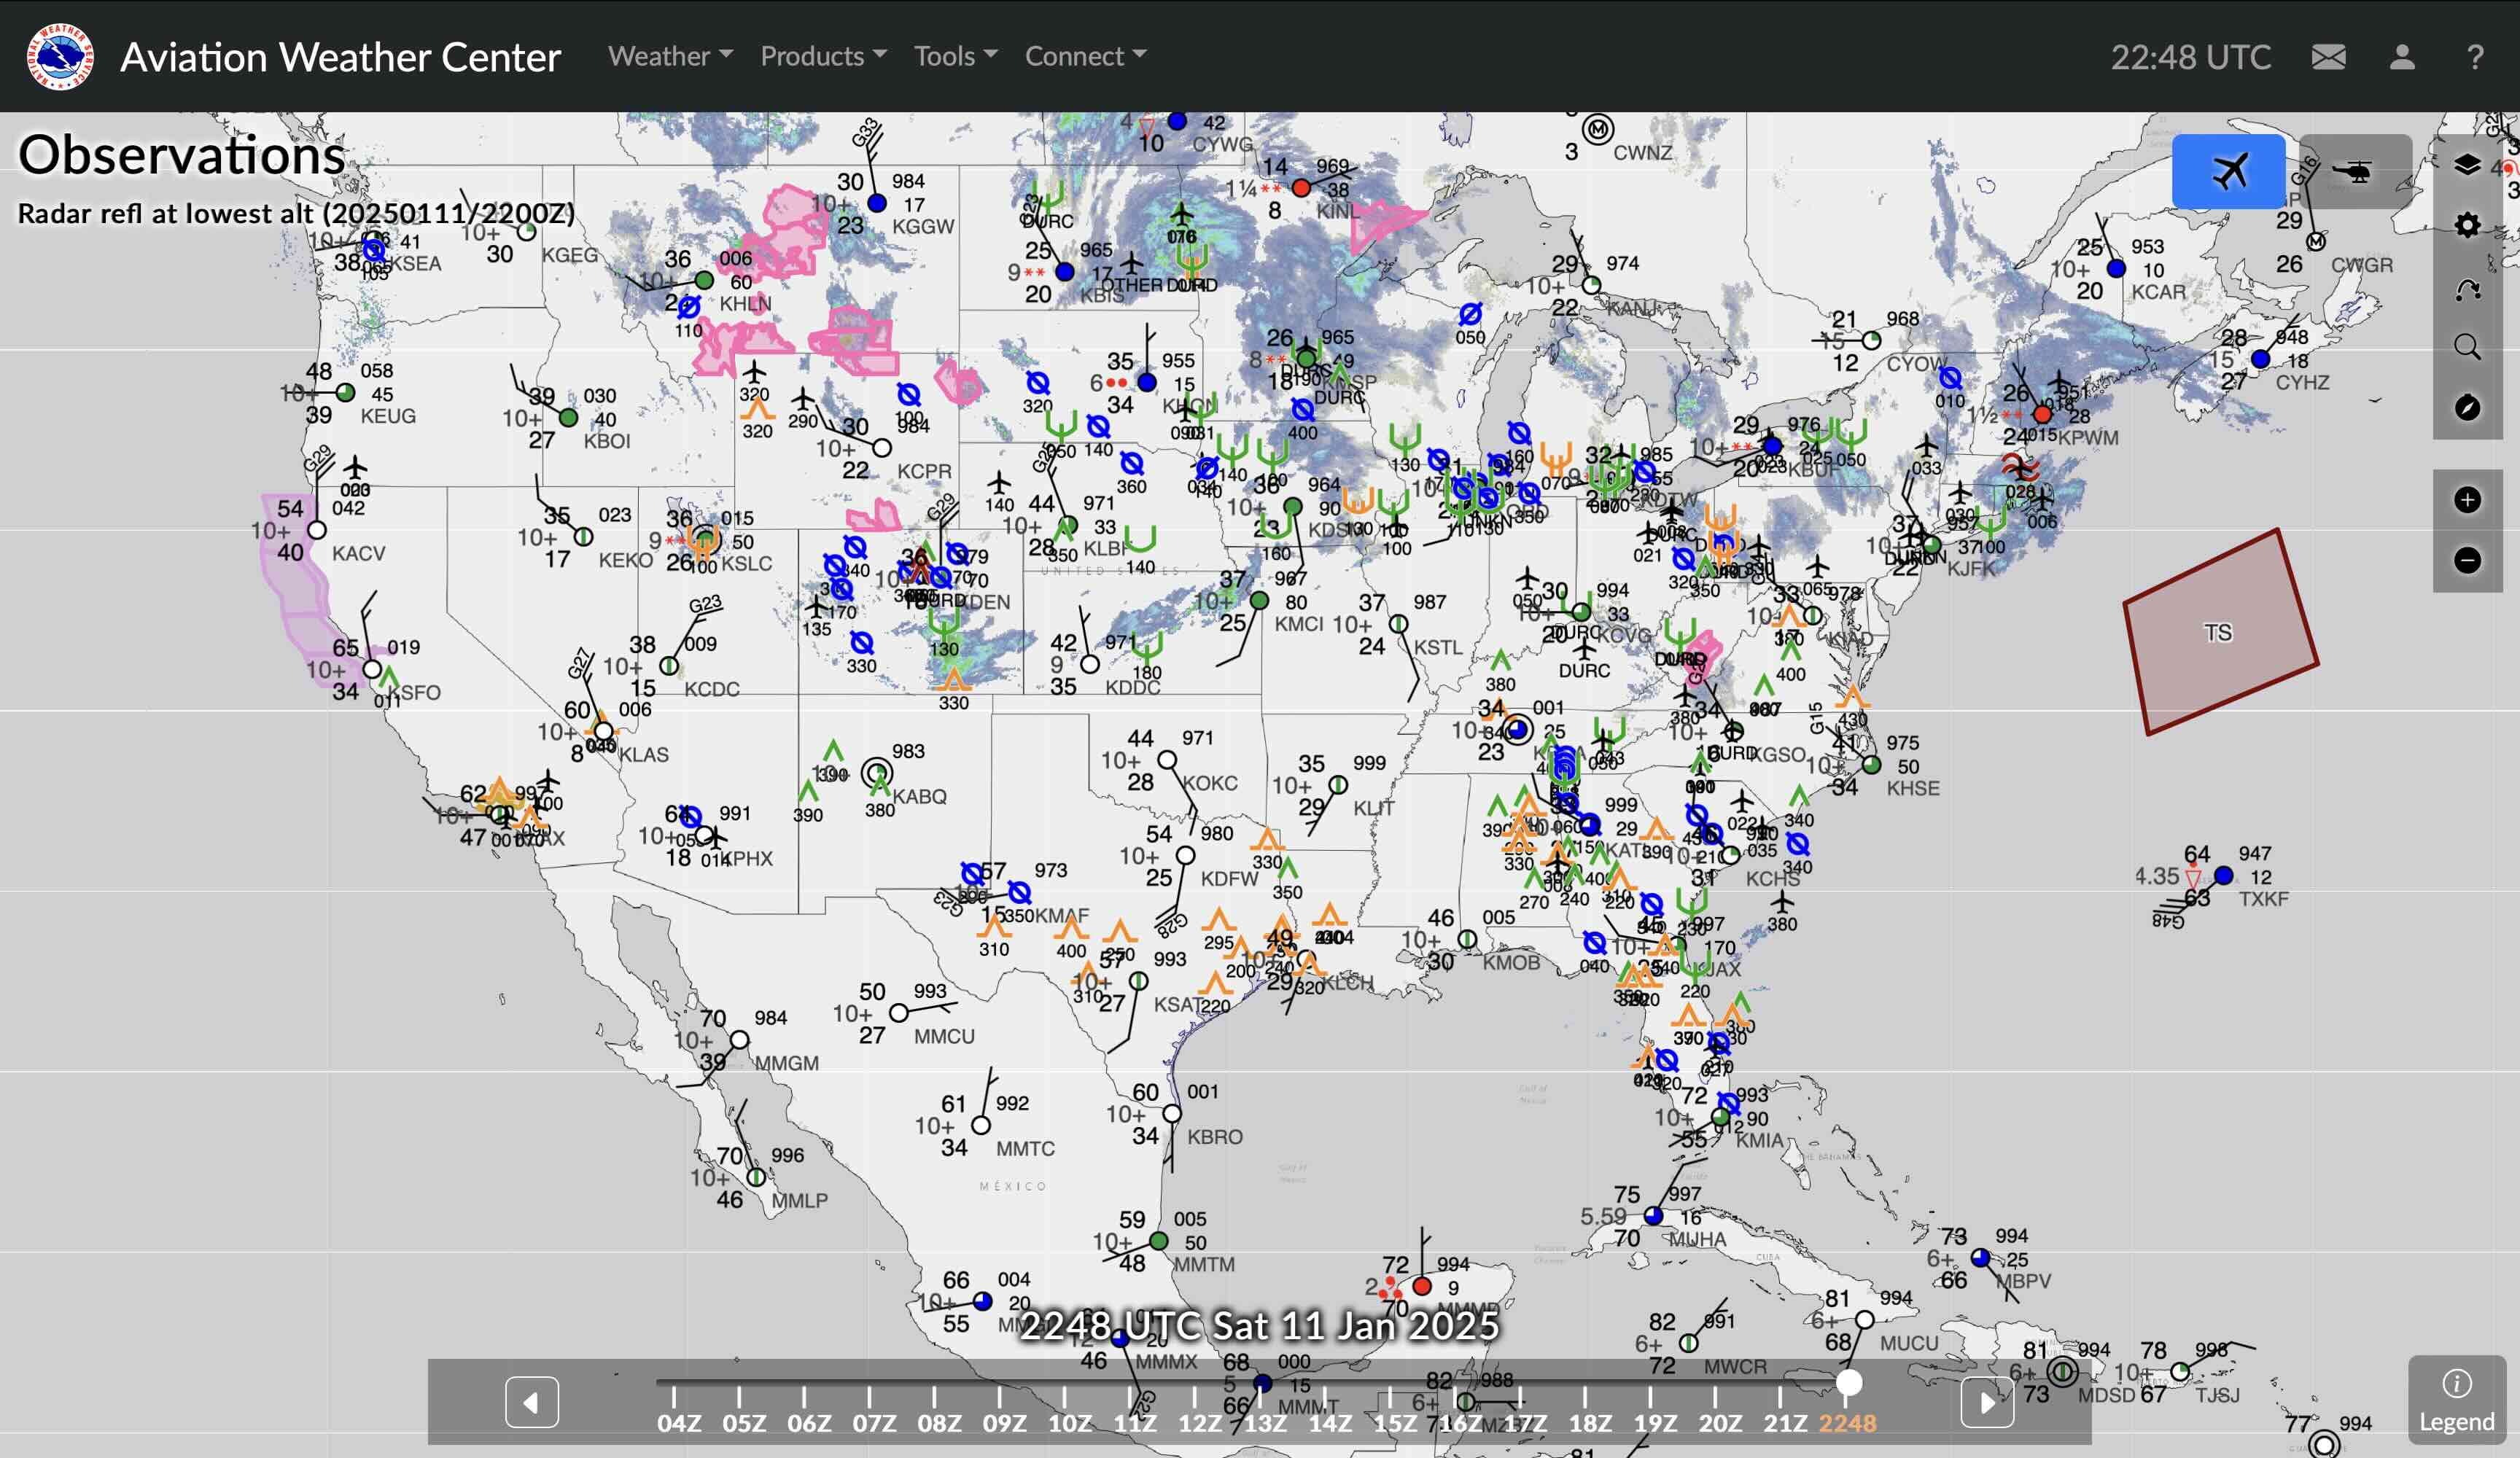Zoom in with the plus button
This screenshot has width=2520, height=1458.
(2467, 500)
